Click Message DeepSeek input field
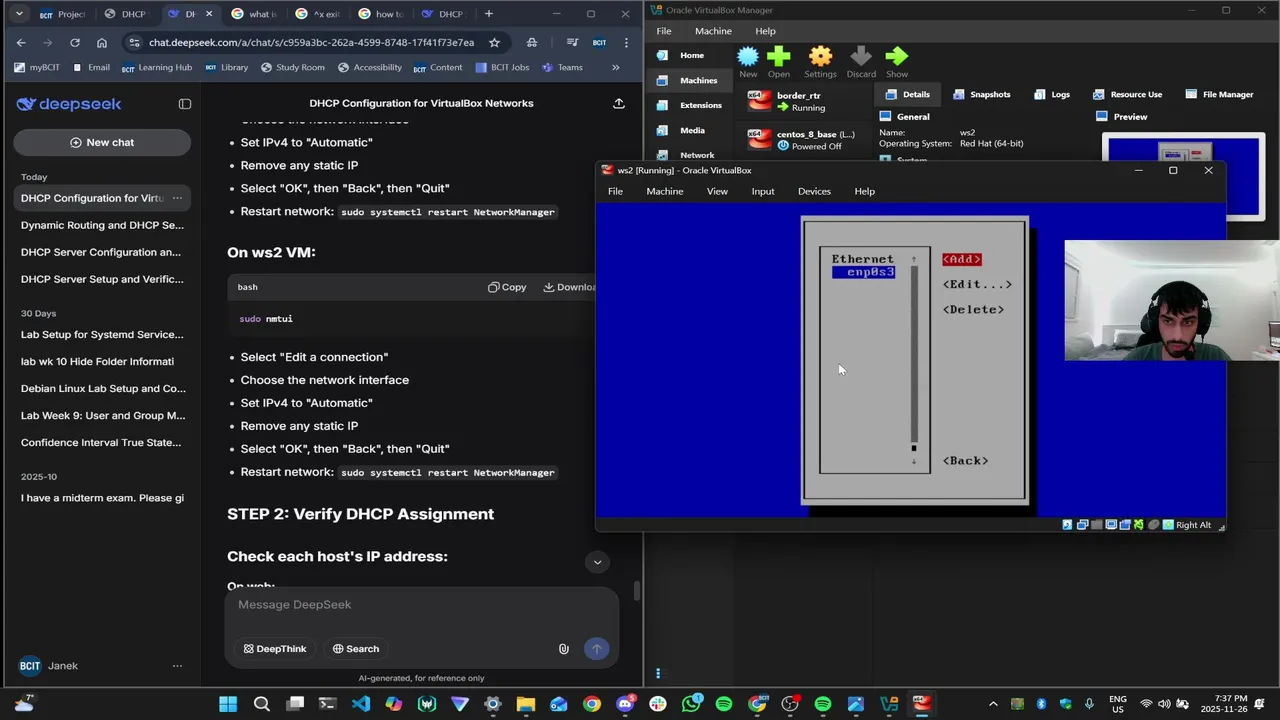The image size is (1280, 720). coord(420,605)
